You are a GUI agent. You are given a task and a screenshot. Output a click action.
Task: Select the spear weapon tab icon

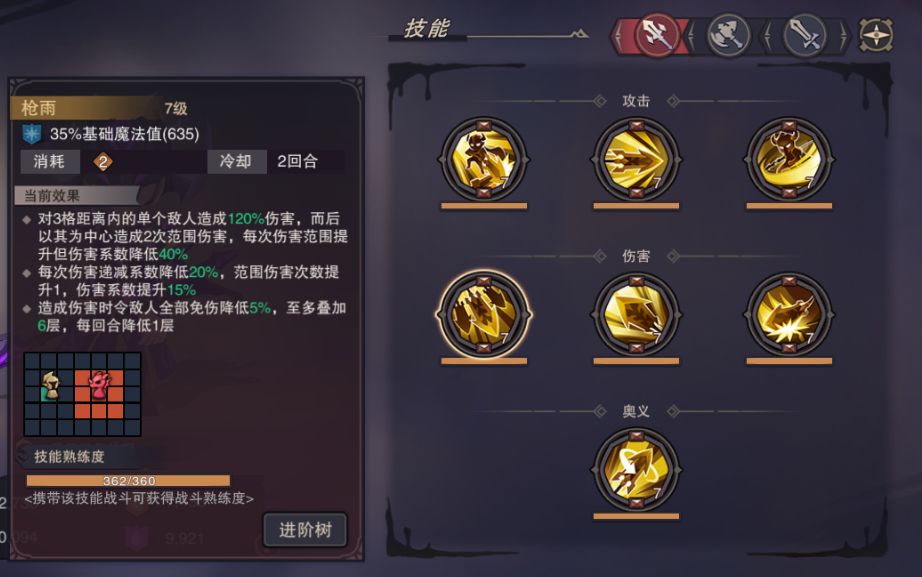[x=657, y=35]
